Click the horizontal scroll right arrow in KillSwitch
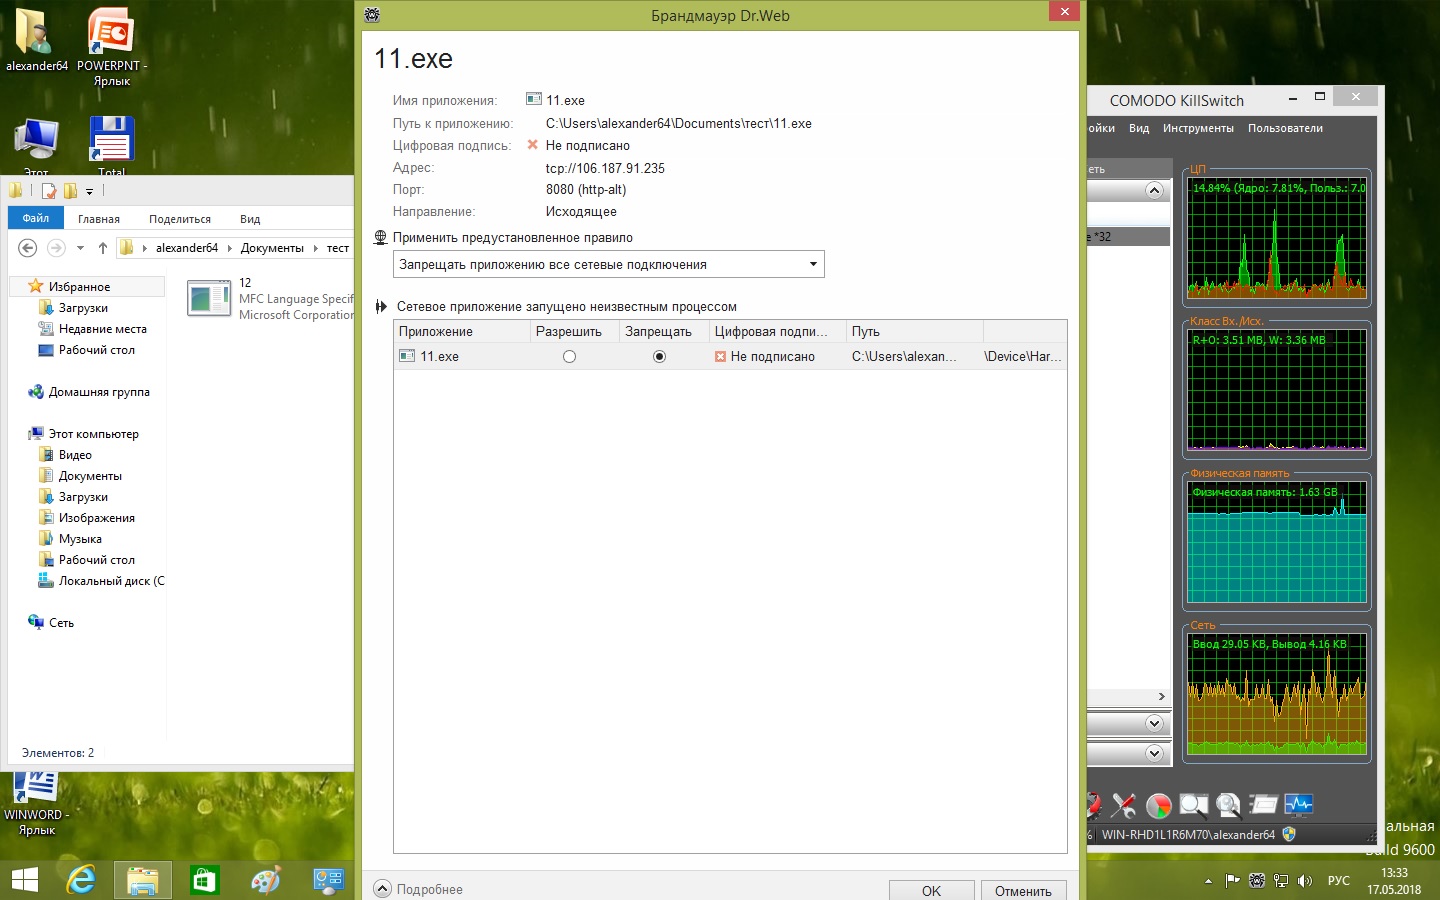1440x900 pixels. [x=1161, y=697]
